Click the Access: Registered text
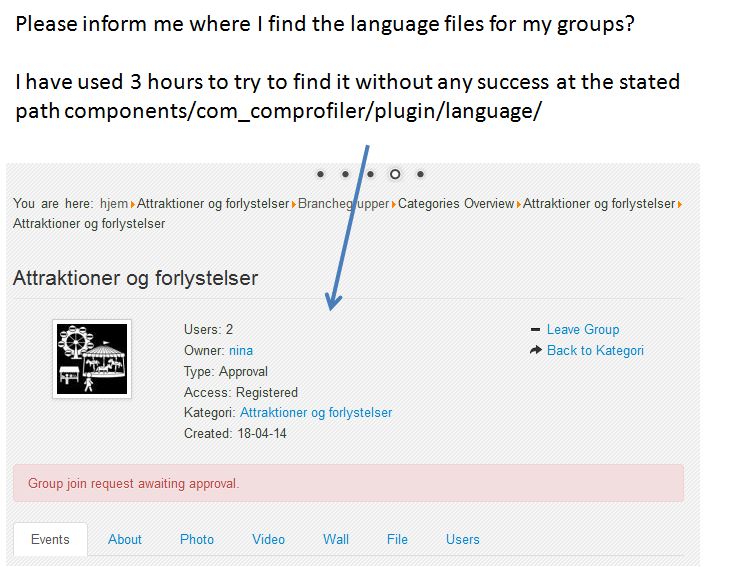 pyautogui.click(x=241, y=392)
